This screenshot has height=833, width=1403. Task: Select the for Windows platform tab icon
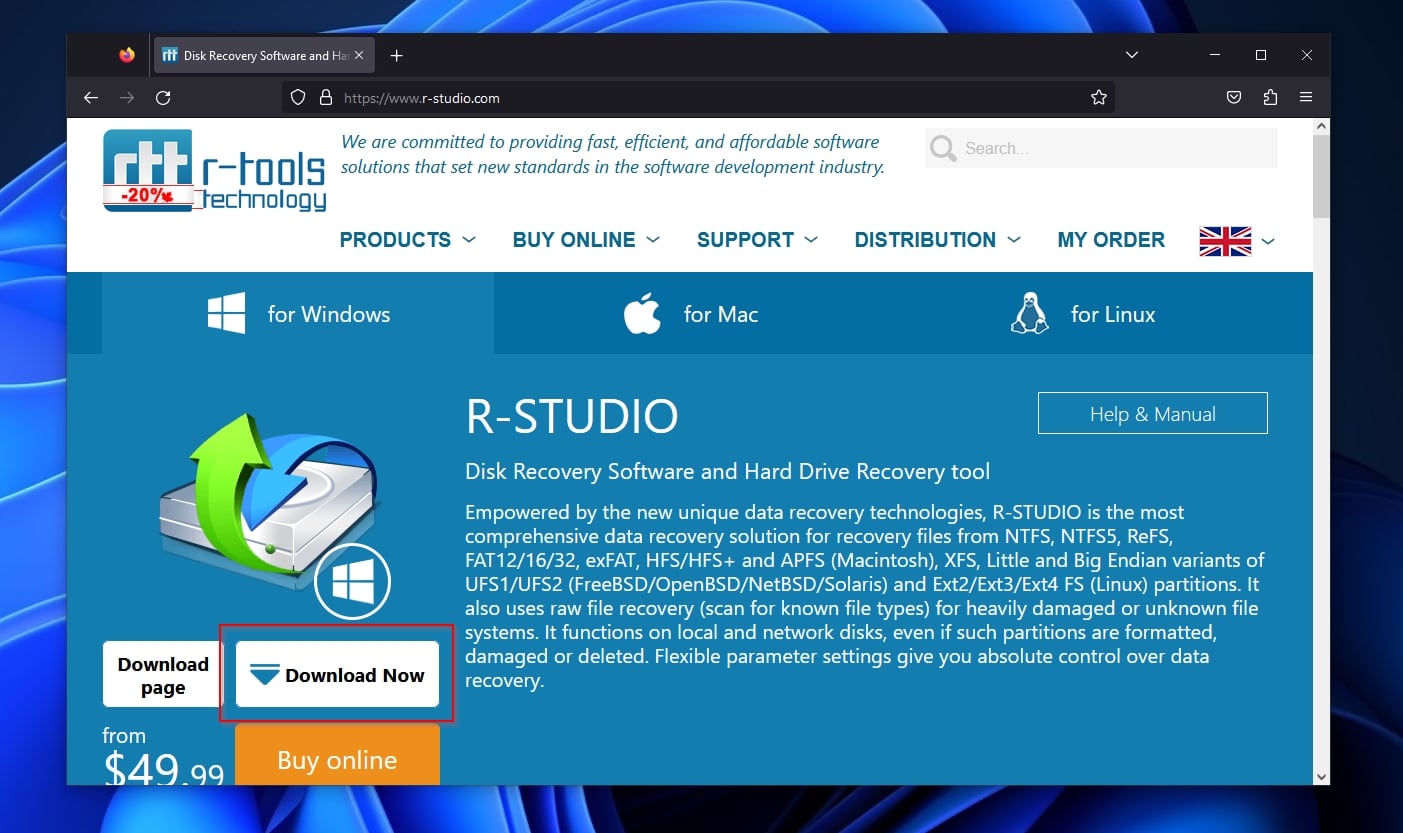[x=225, y=313]
